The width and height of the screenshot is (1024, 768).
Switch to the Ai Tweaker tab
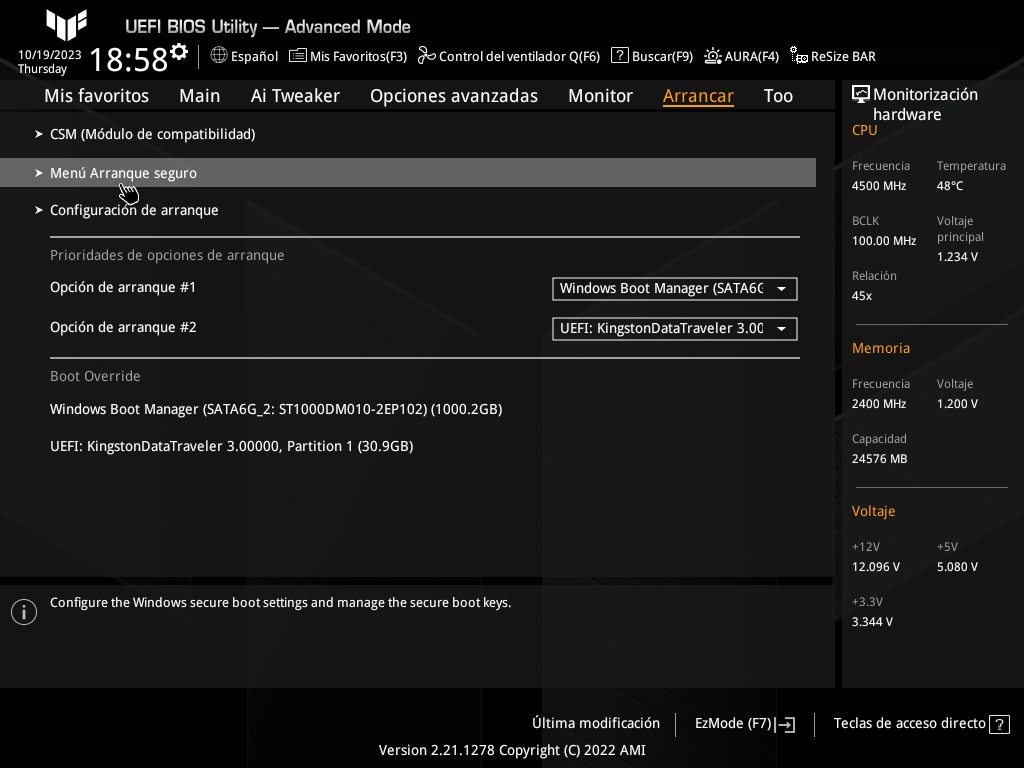[x=295, y=96]
